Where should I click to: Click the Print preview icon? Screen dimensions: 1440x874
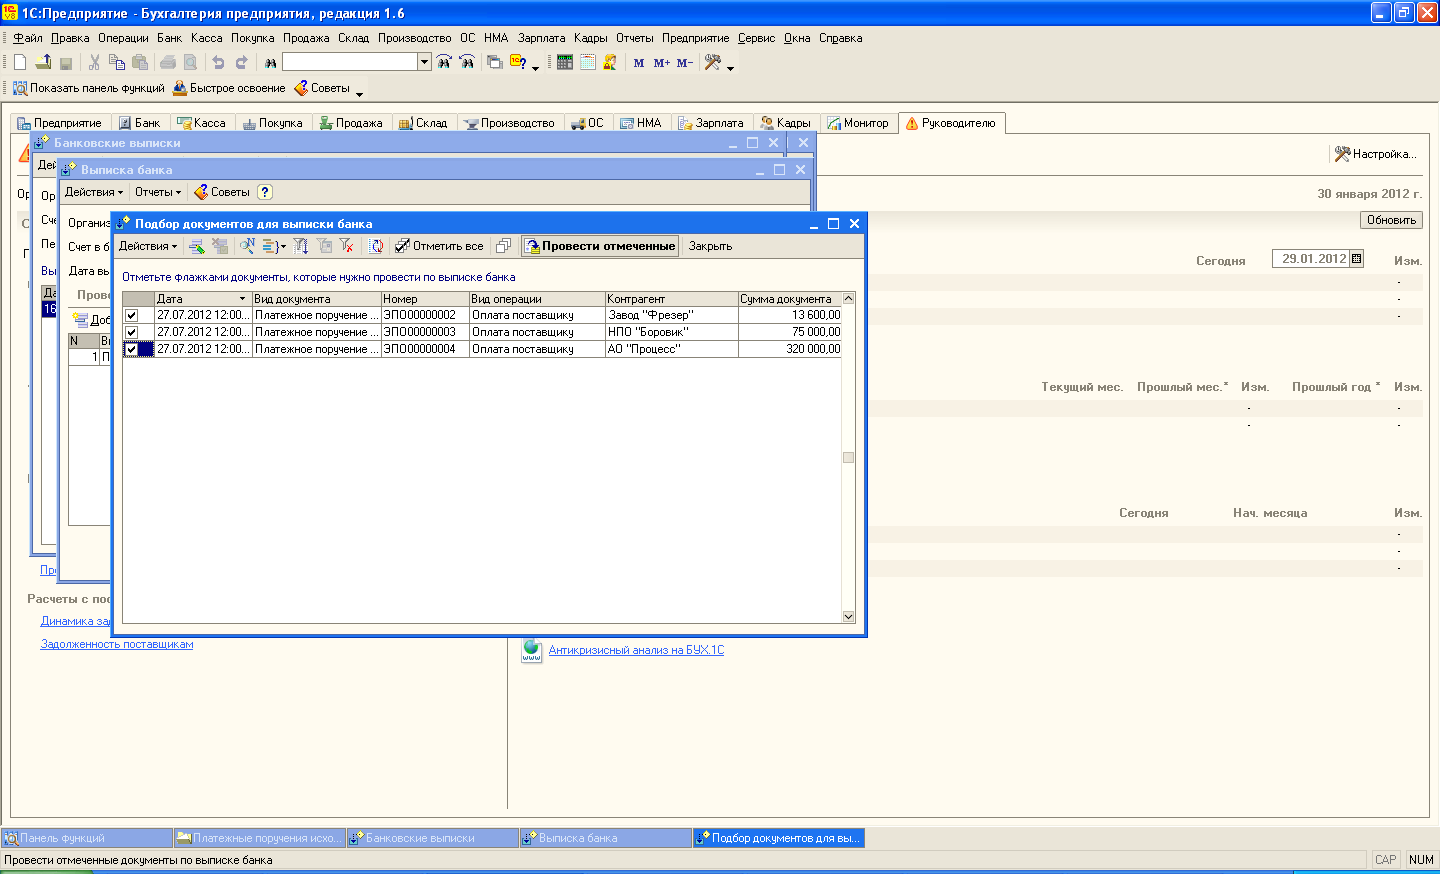point(190,62)
